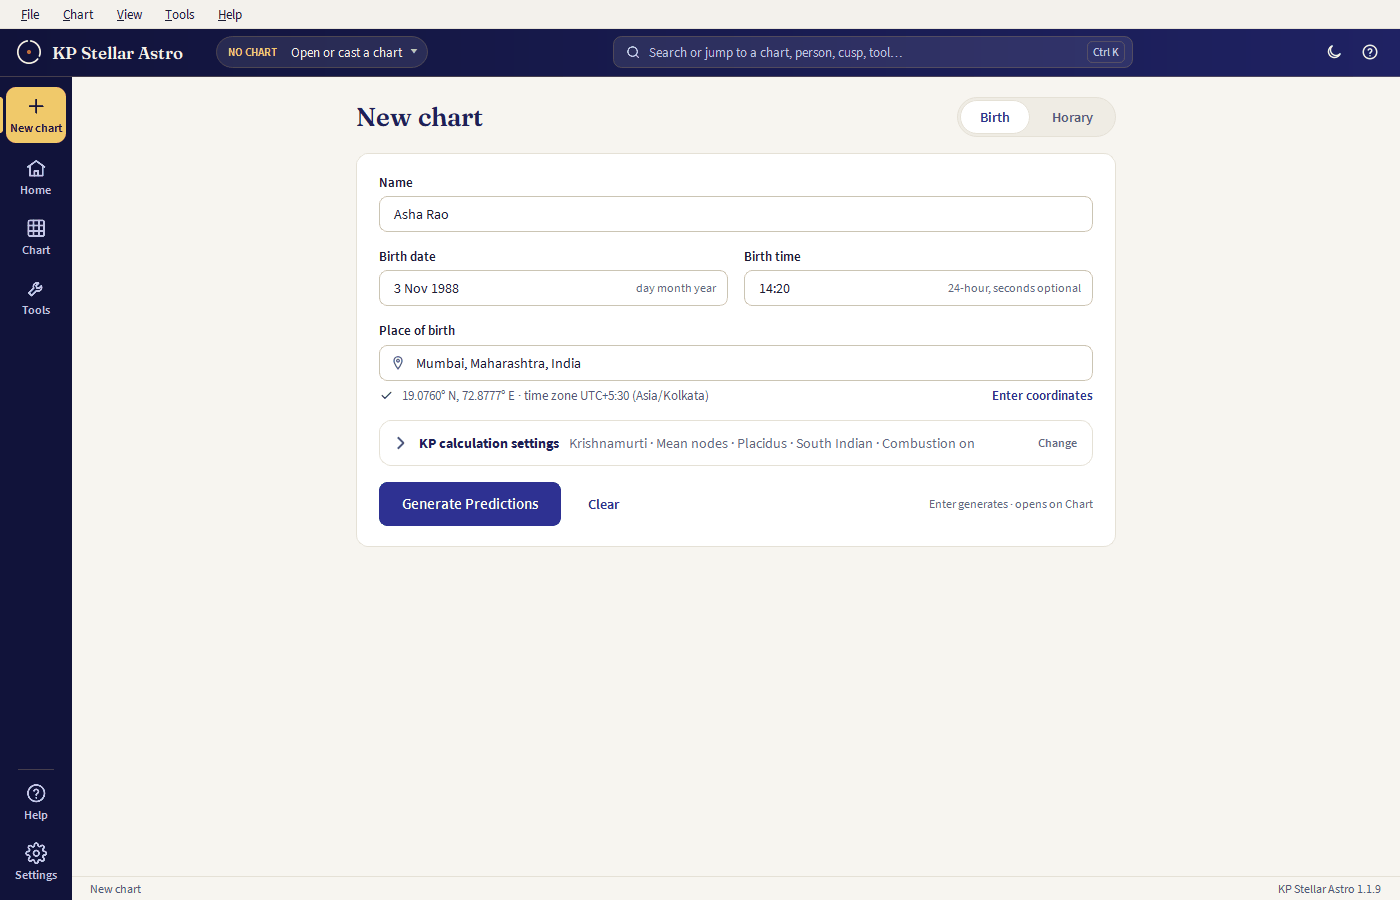The height and width of the screenshot is (900, 1400).
Task: Click the help question icon in header
Action: [x=1370, y=52]
